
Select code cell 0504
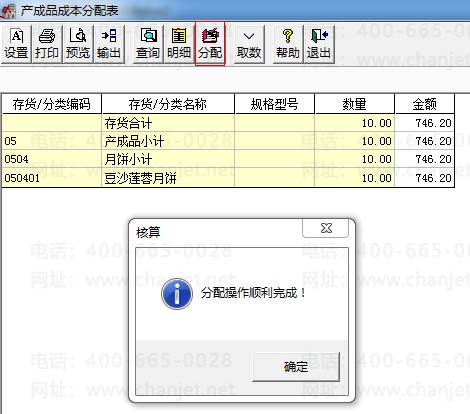click(52, 159)
